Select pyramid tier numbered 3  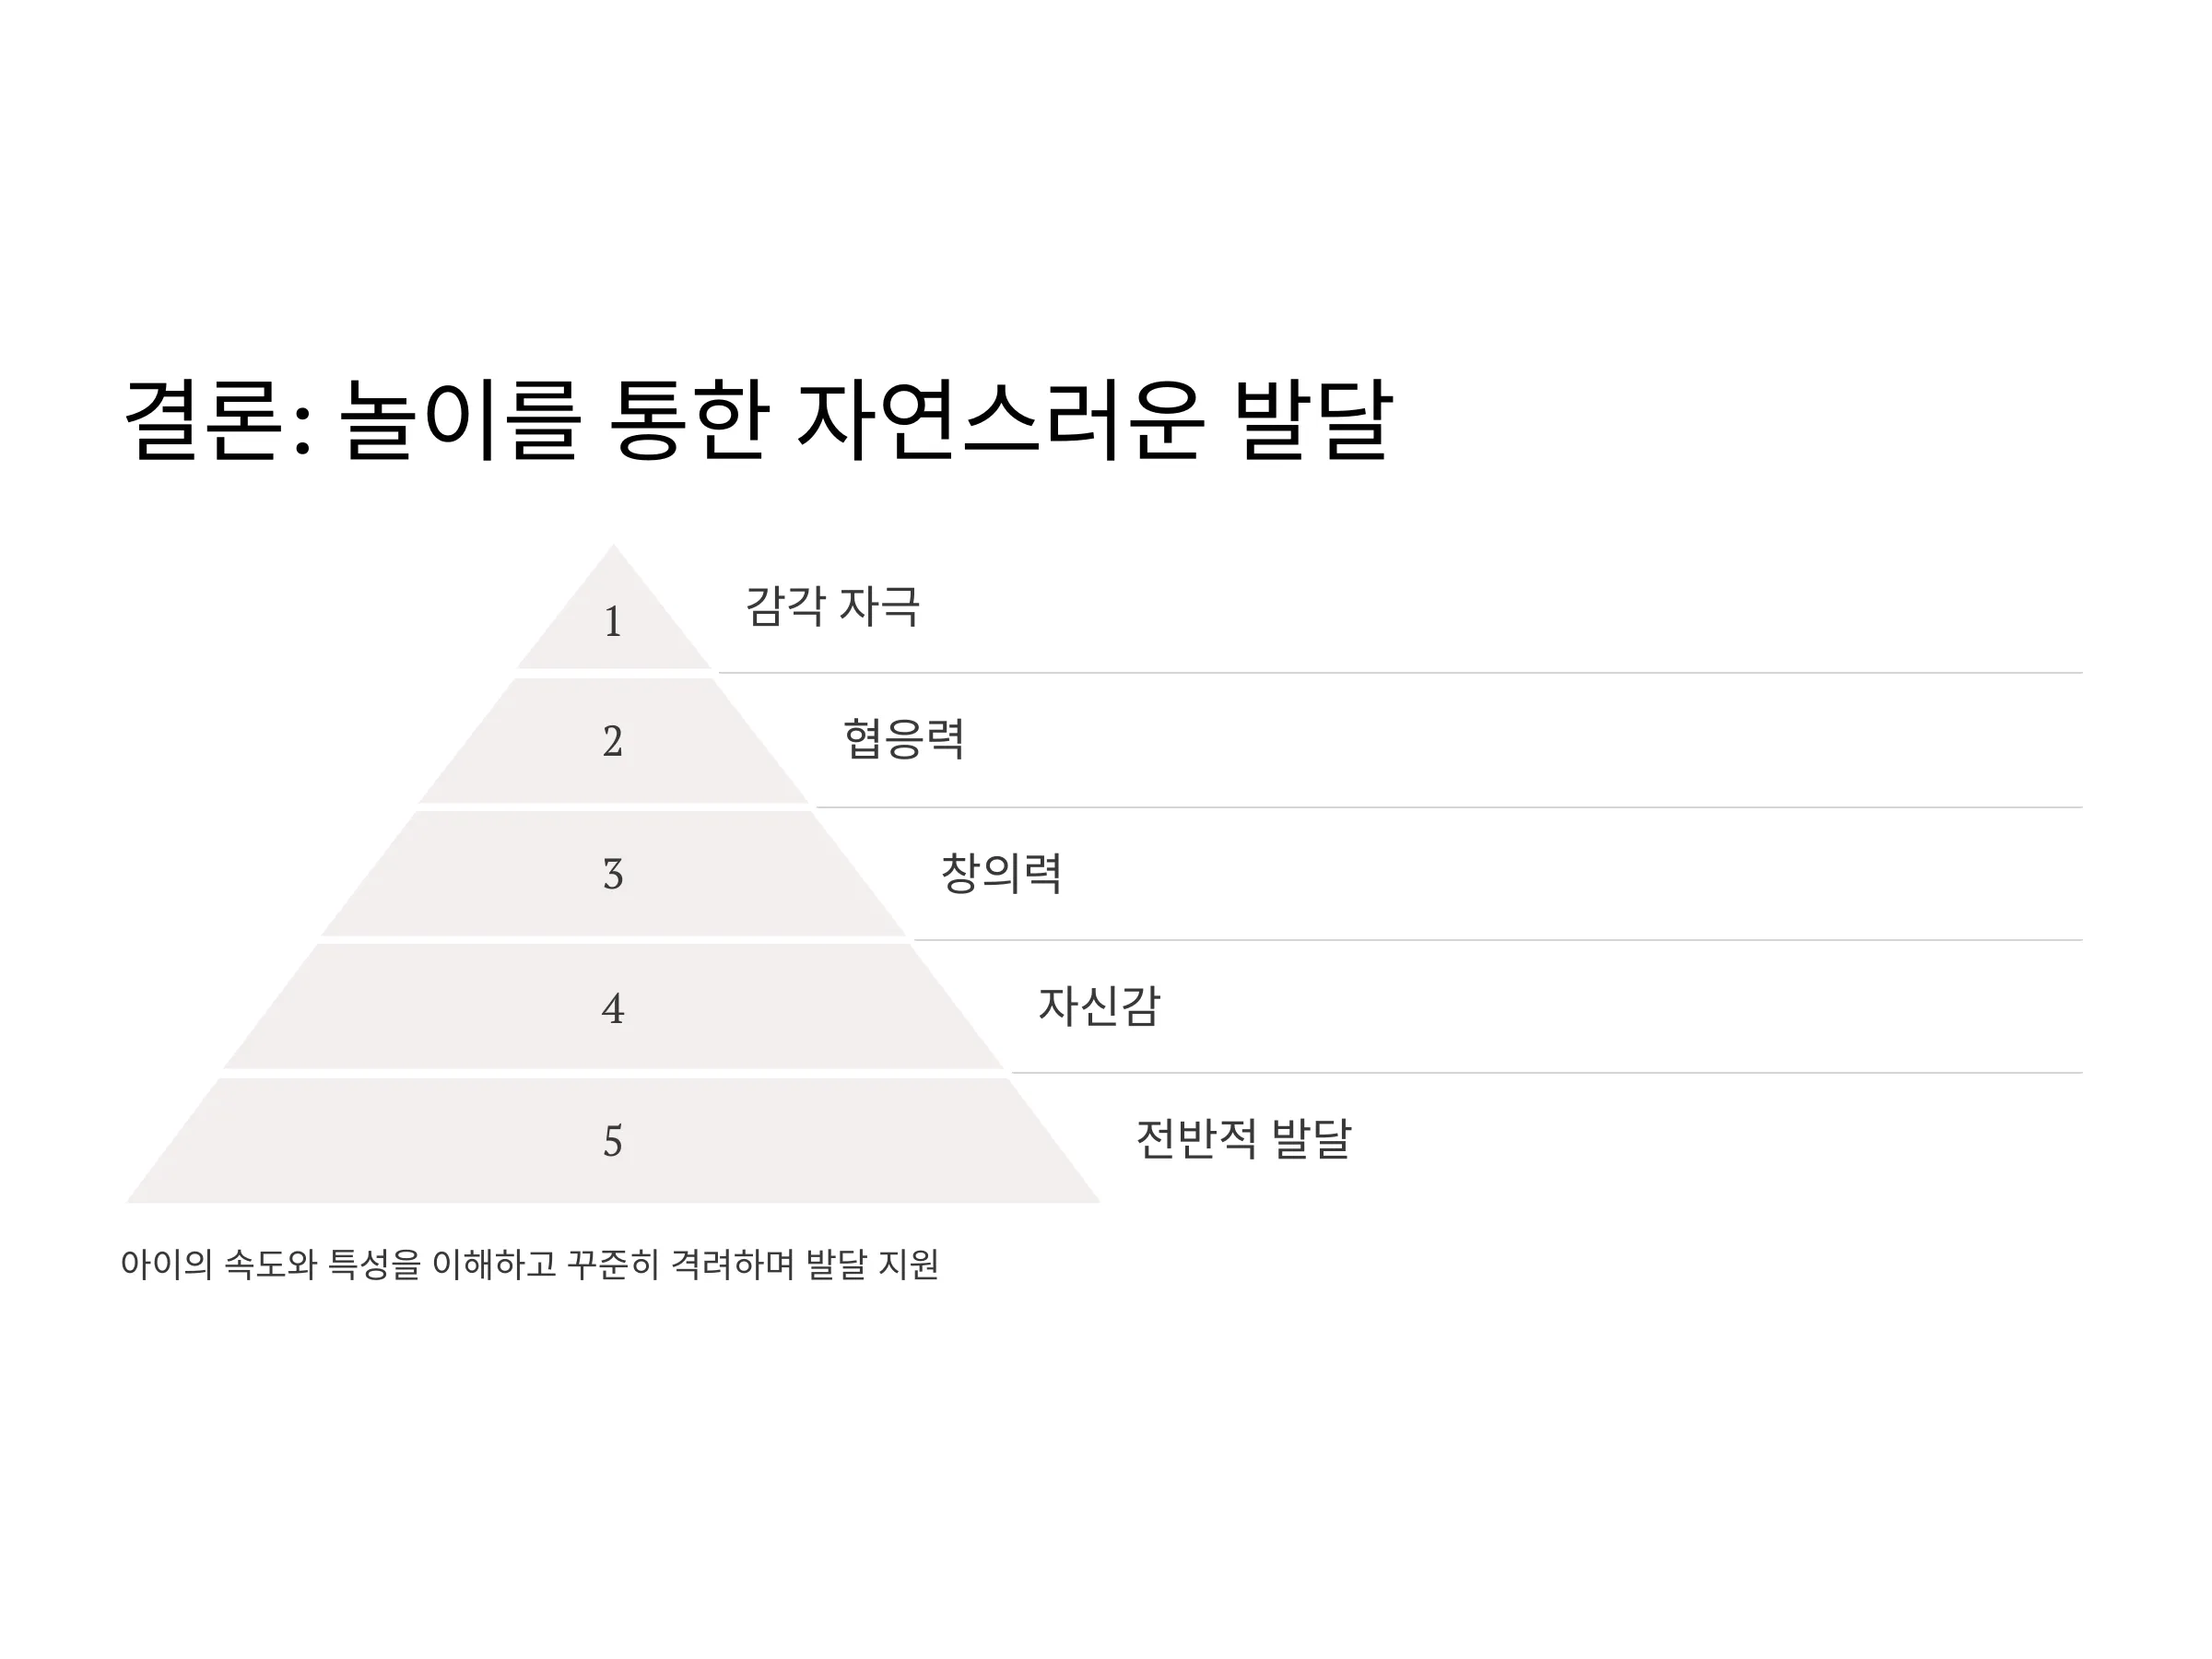(613, 874)
